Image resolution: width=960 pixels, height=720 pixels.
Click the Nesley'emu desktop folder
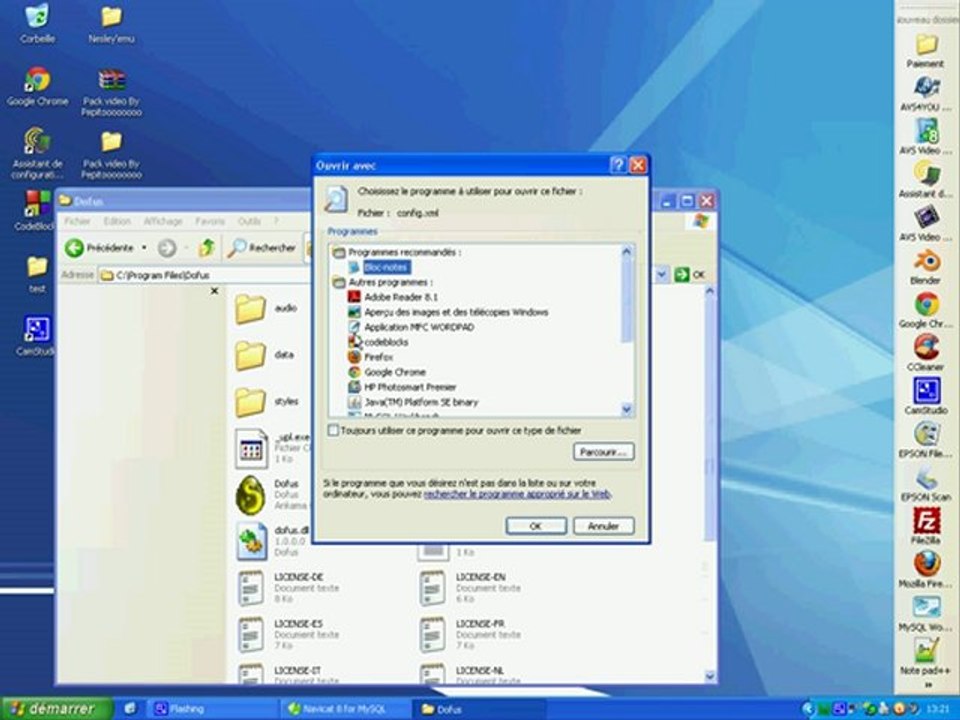tap(111, 24)
